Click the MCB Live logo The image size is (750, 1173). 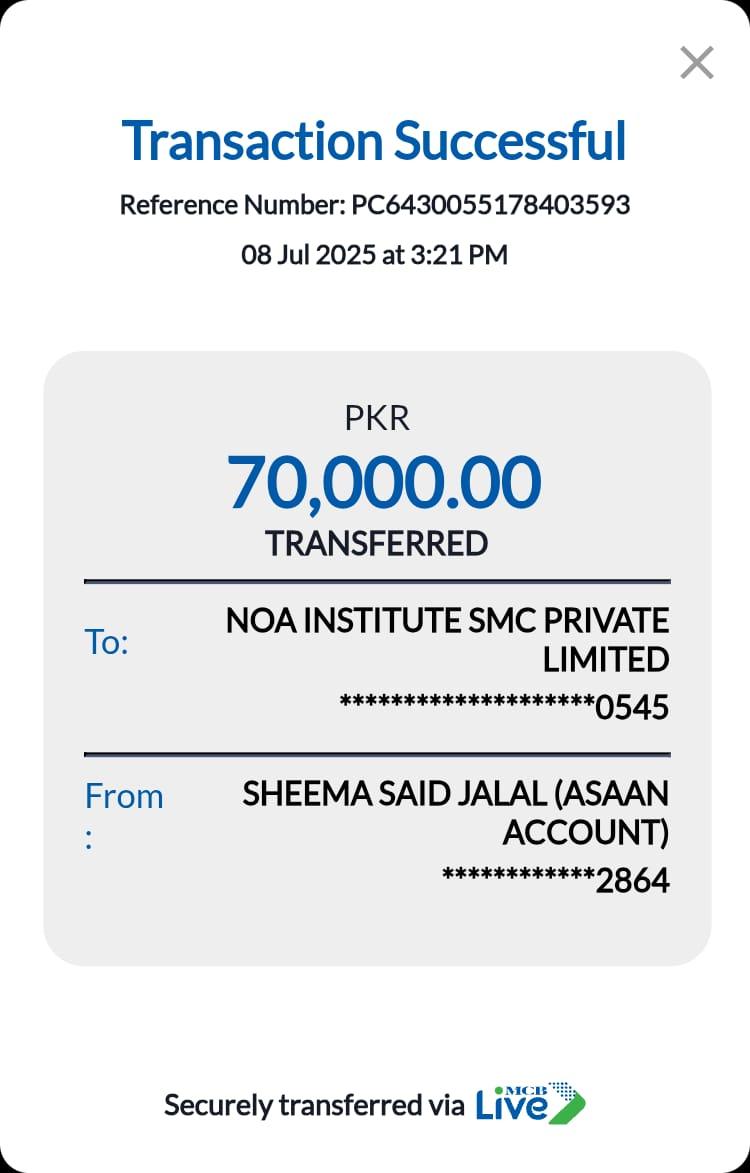[530, 1102]
